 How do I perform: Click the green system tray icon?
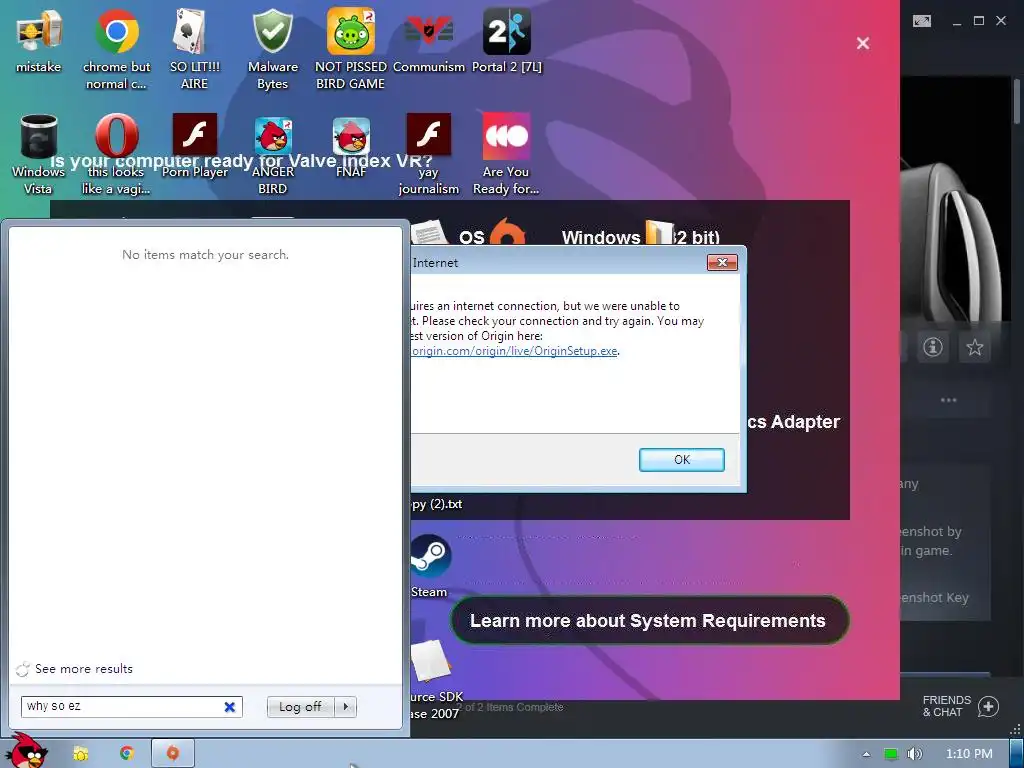pos(890,754)
